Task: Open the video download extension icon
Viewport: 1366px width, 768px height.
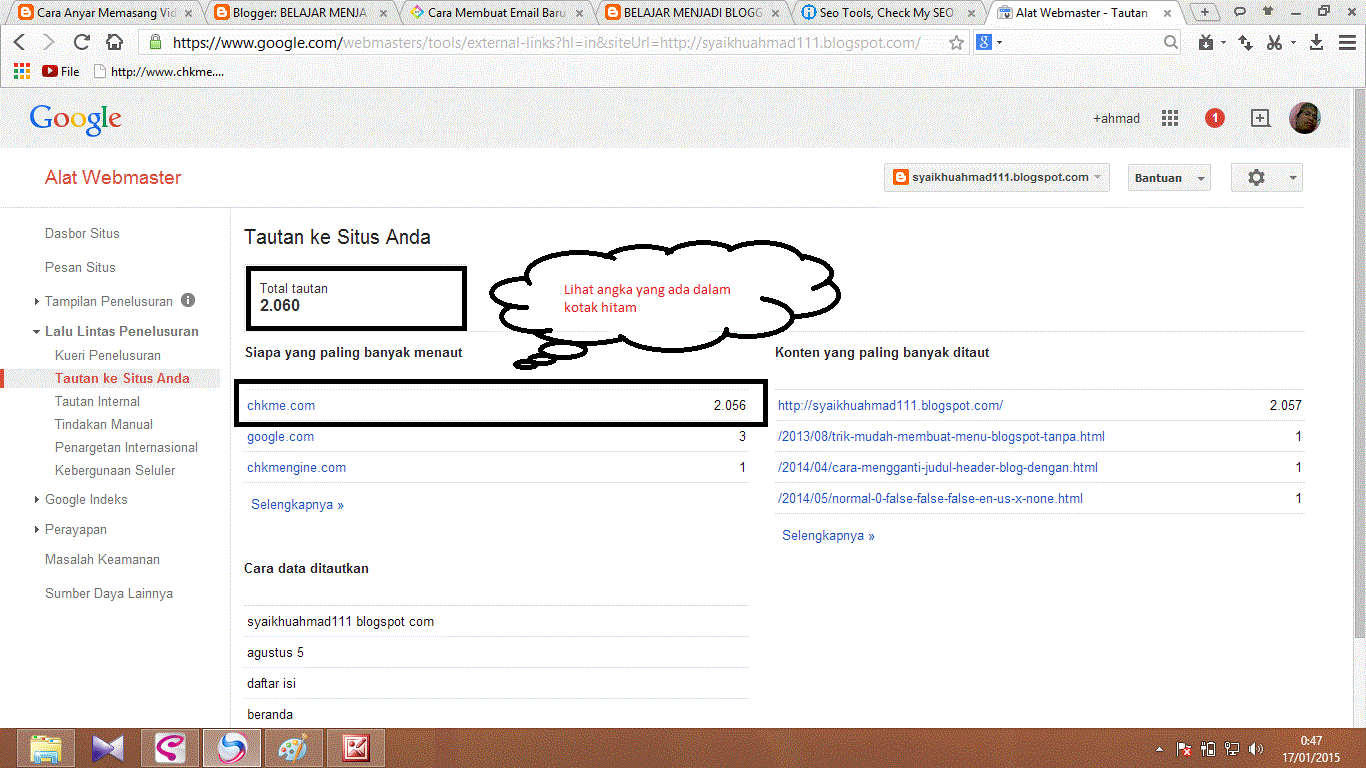Action: point(1206,43)
